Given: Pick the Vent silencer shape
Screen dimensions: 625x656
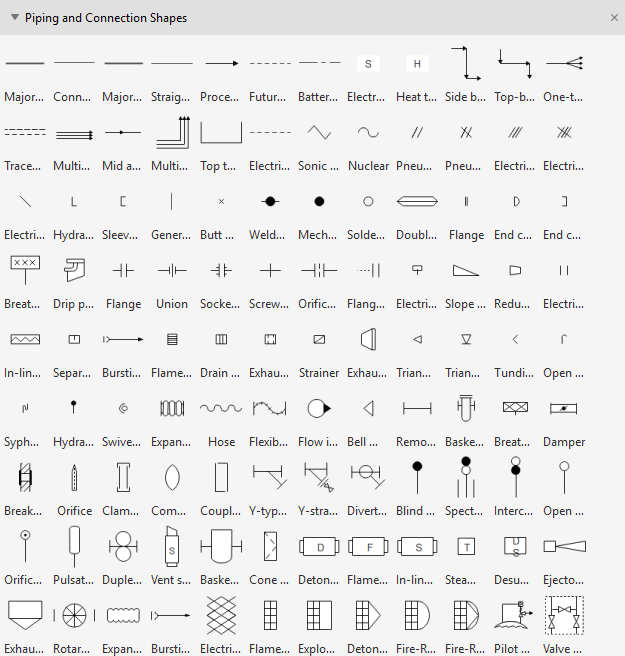Looking at the screenshot, I should click(x=172, y=546).
